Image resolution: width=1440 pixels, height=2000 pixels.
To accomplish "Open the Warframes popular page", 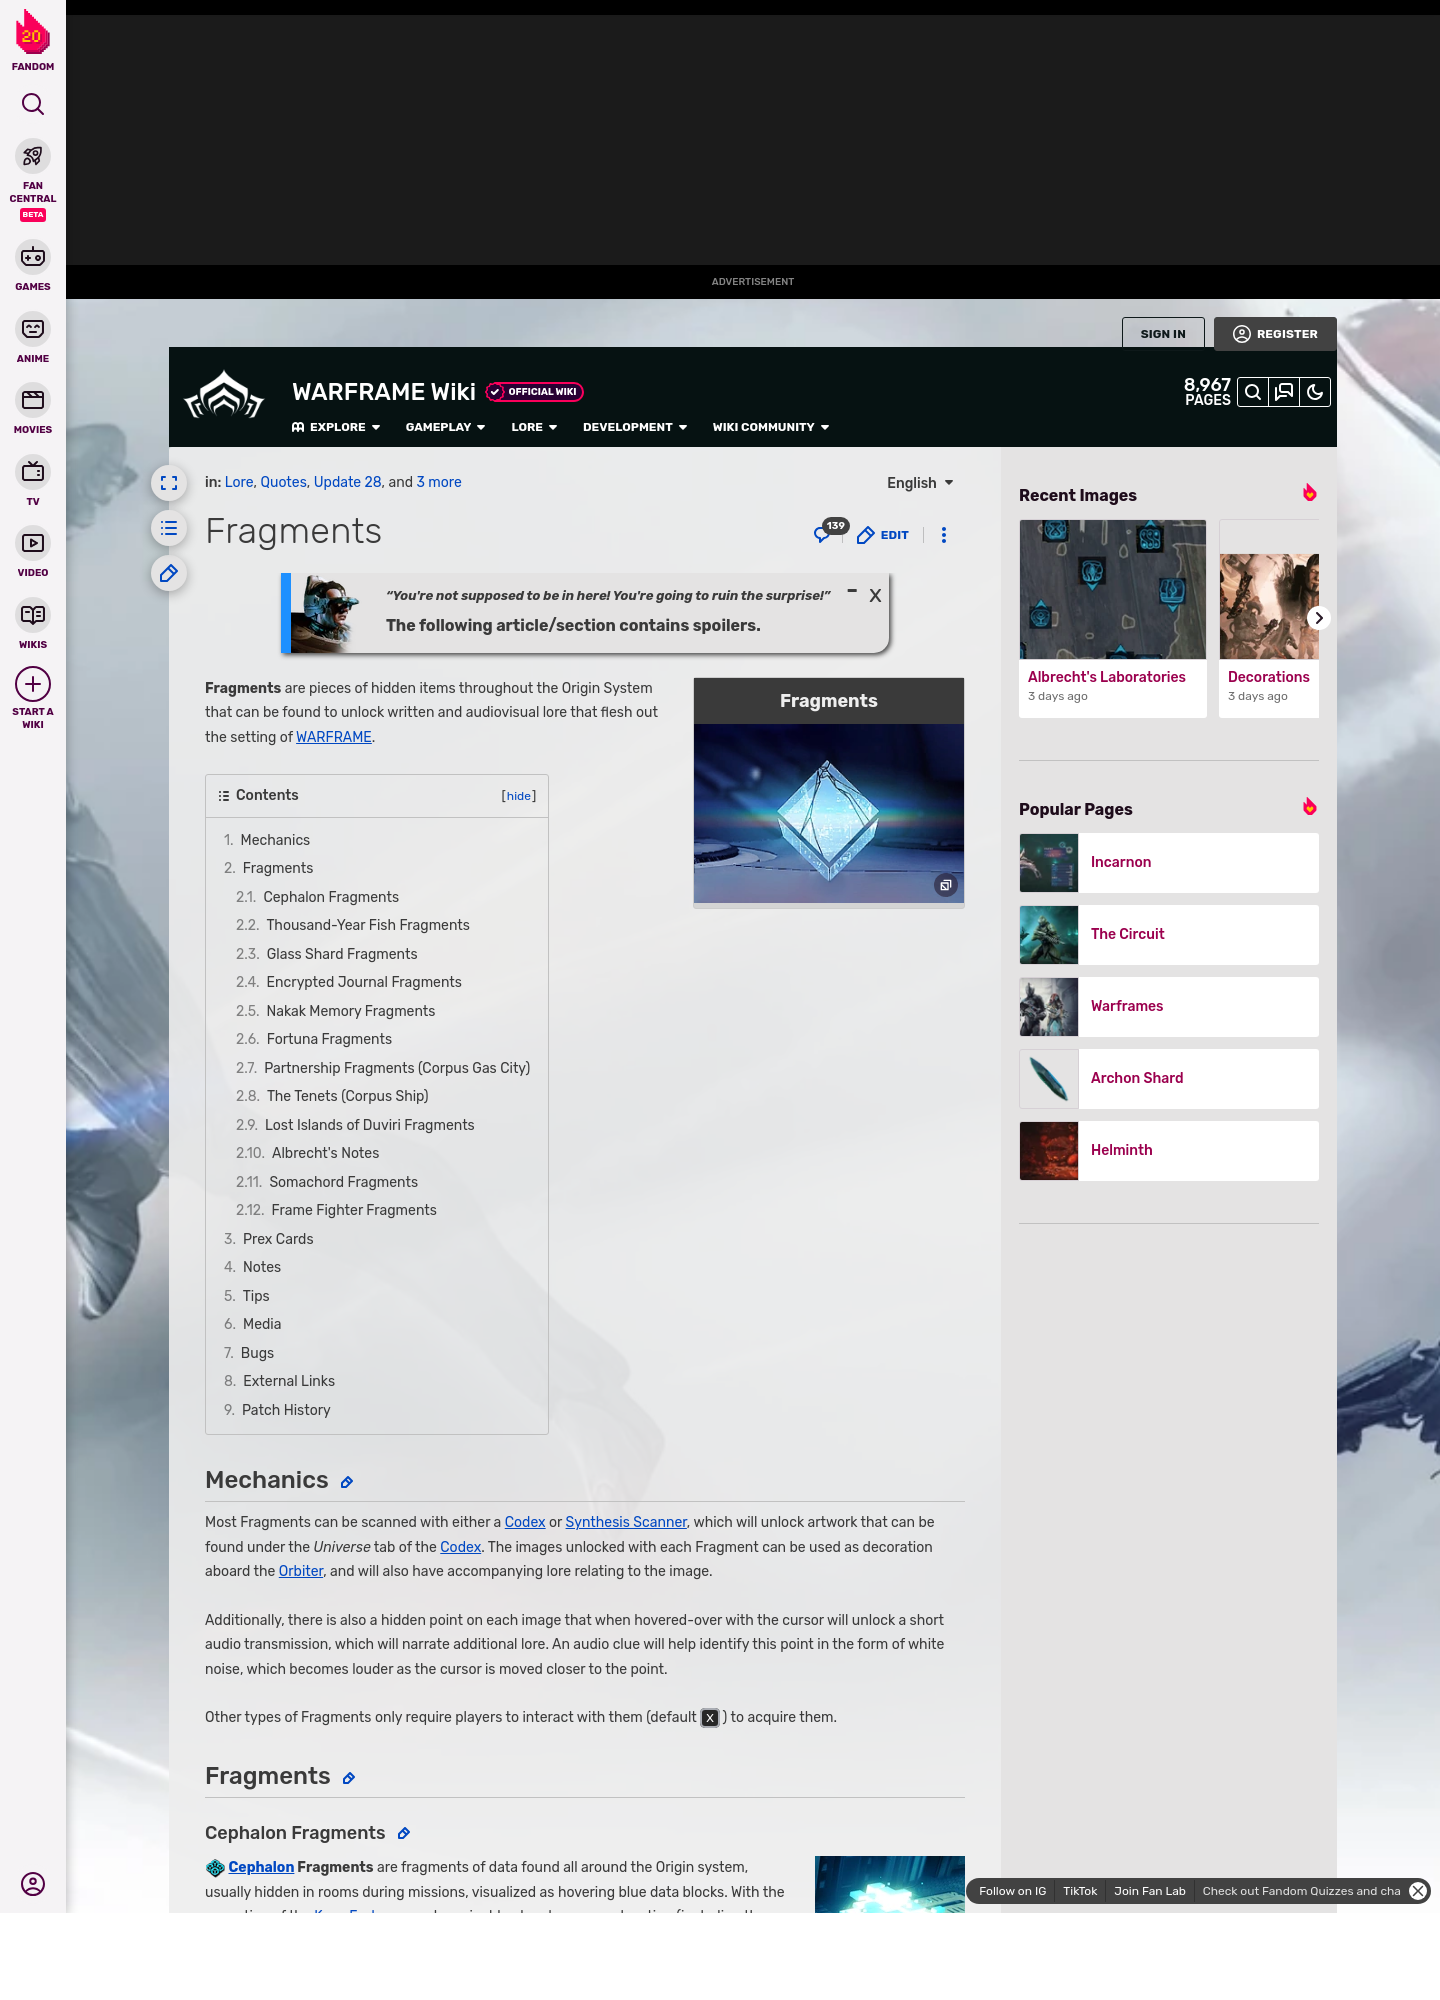I will [1169, 1007].
